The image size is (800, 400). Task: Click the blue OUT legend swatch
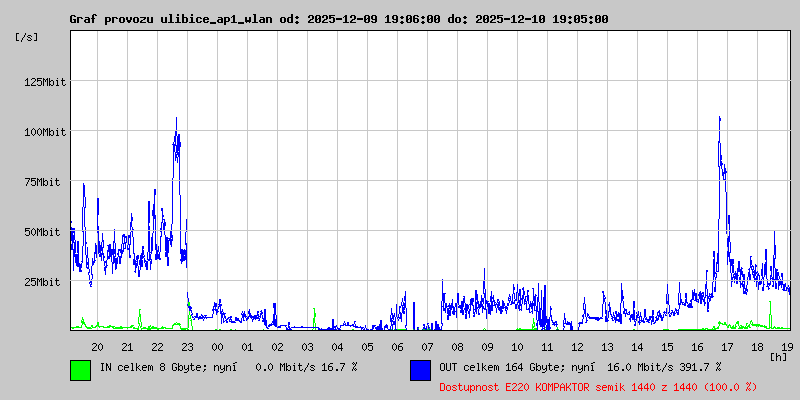pos(420,370)
